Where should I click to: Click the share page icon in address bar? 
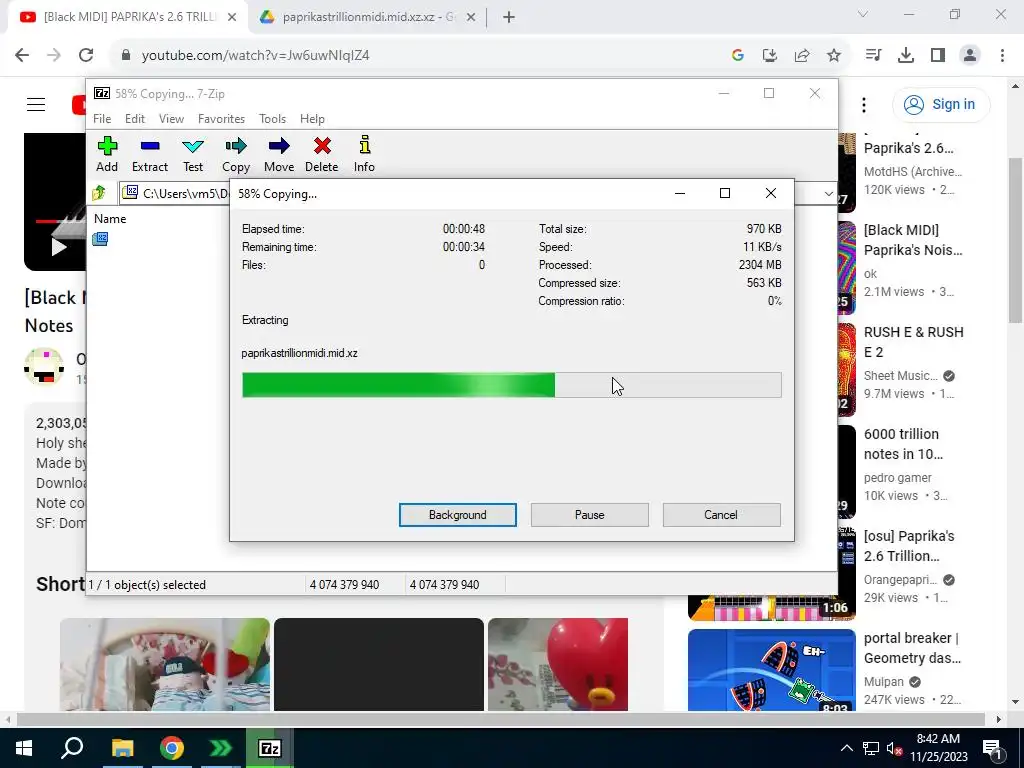[802, 56]
